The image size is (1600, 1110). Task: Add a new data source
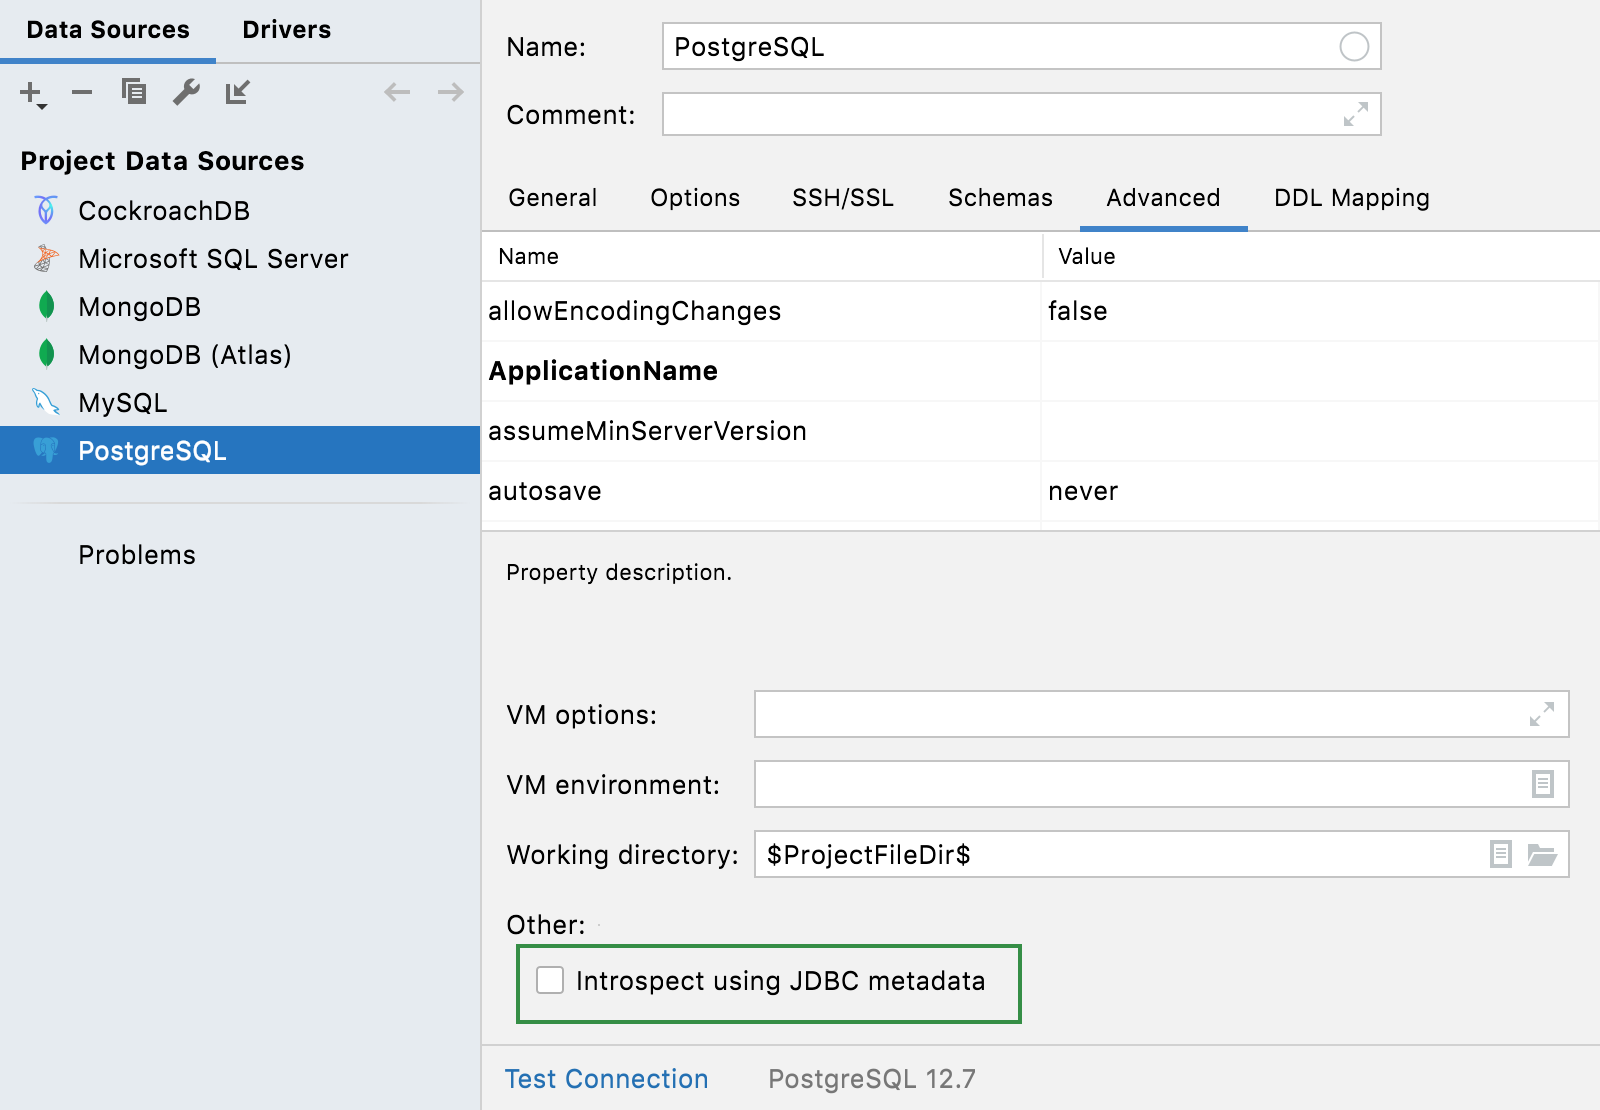[x=27, y=92]
